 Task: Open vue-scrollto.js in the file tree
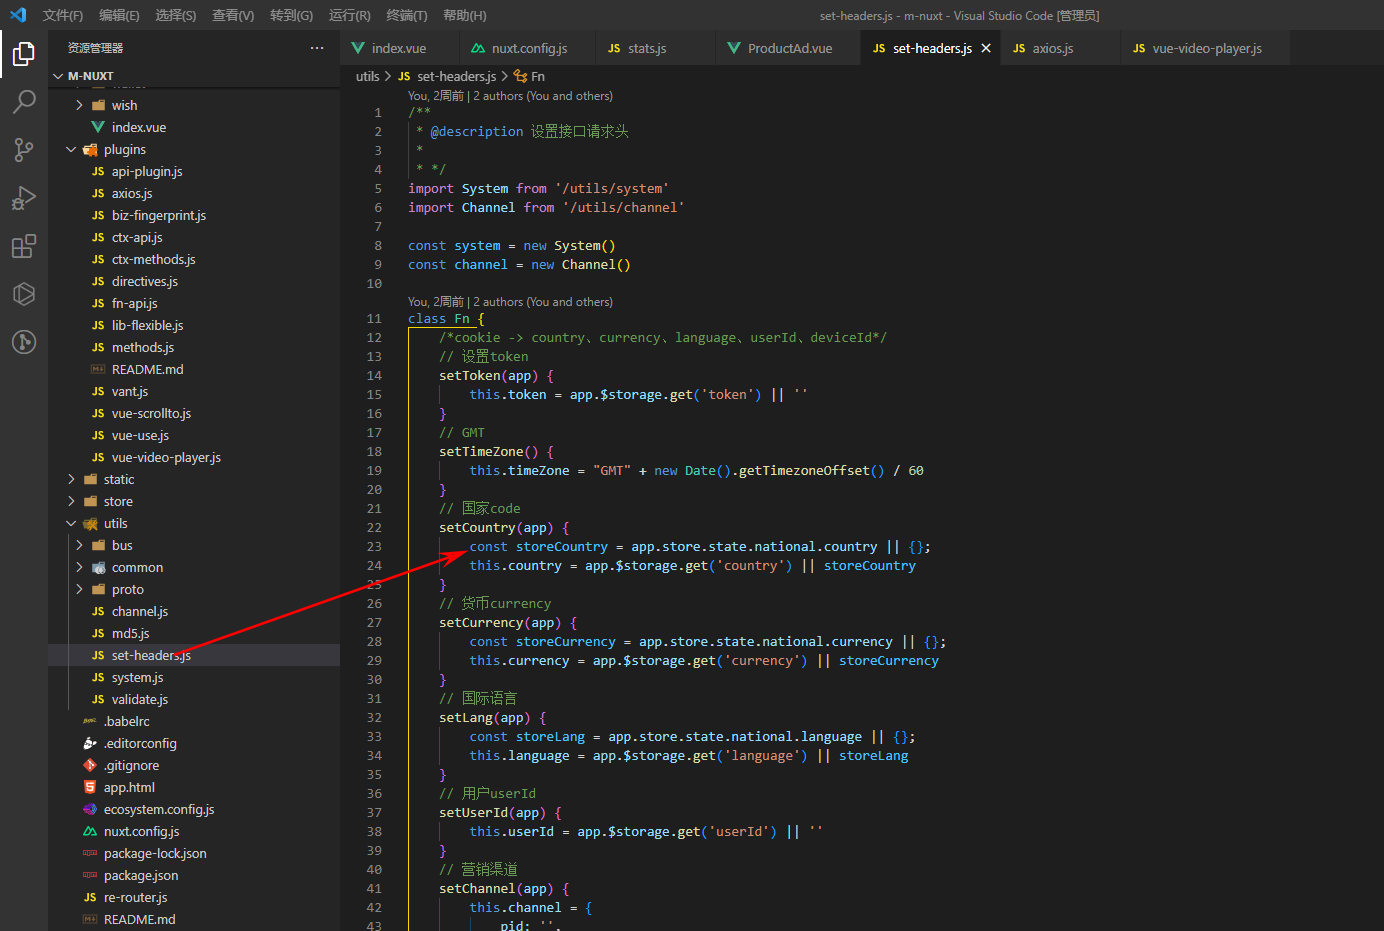coord(194,413)
